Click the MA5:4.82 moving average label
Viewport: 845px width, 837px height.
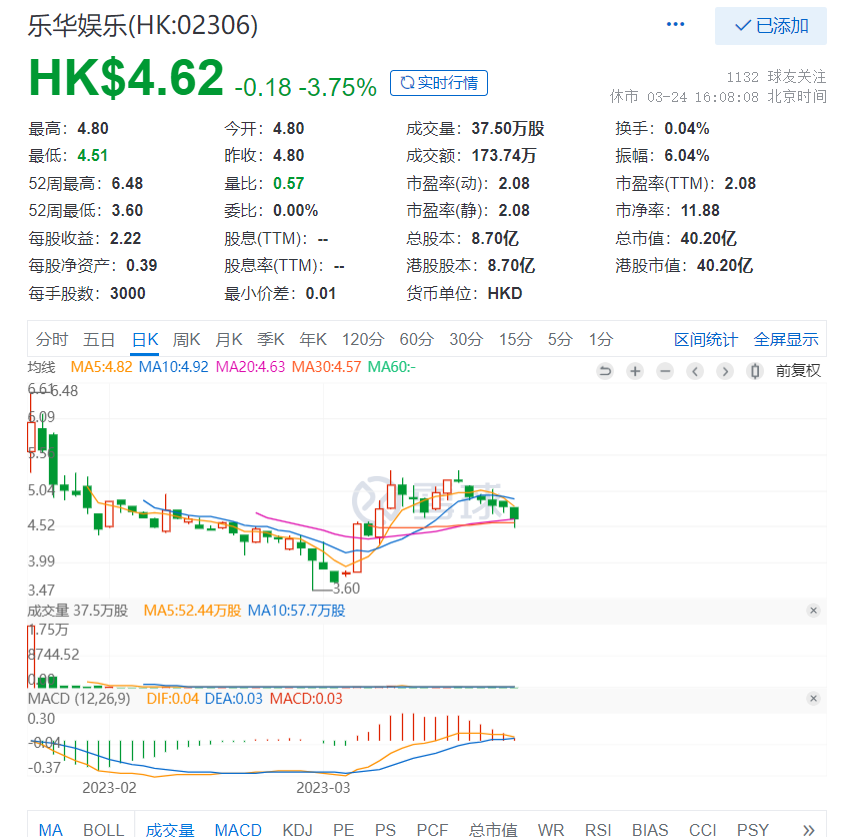101,367
